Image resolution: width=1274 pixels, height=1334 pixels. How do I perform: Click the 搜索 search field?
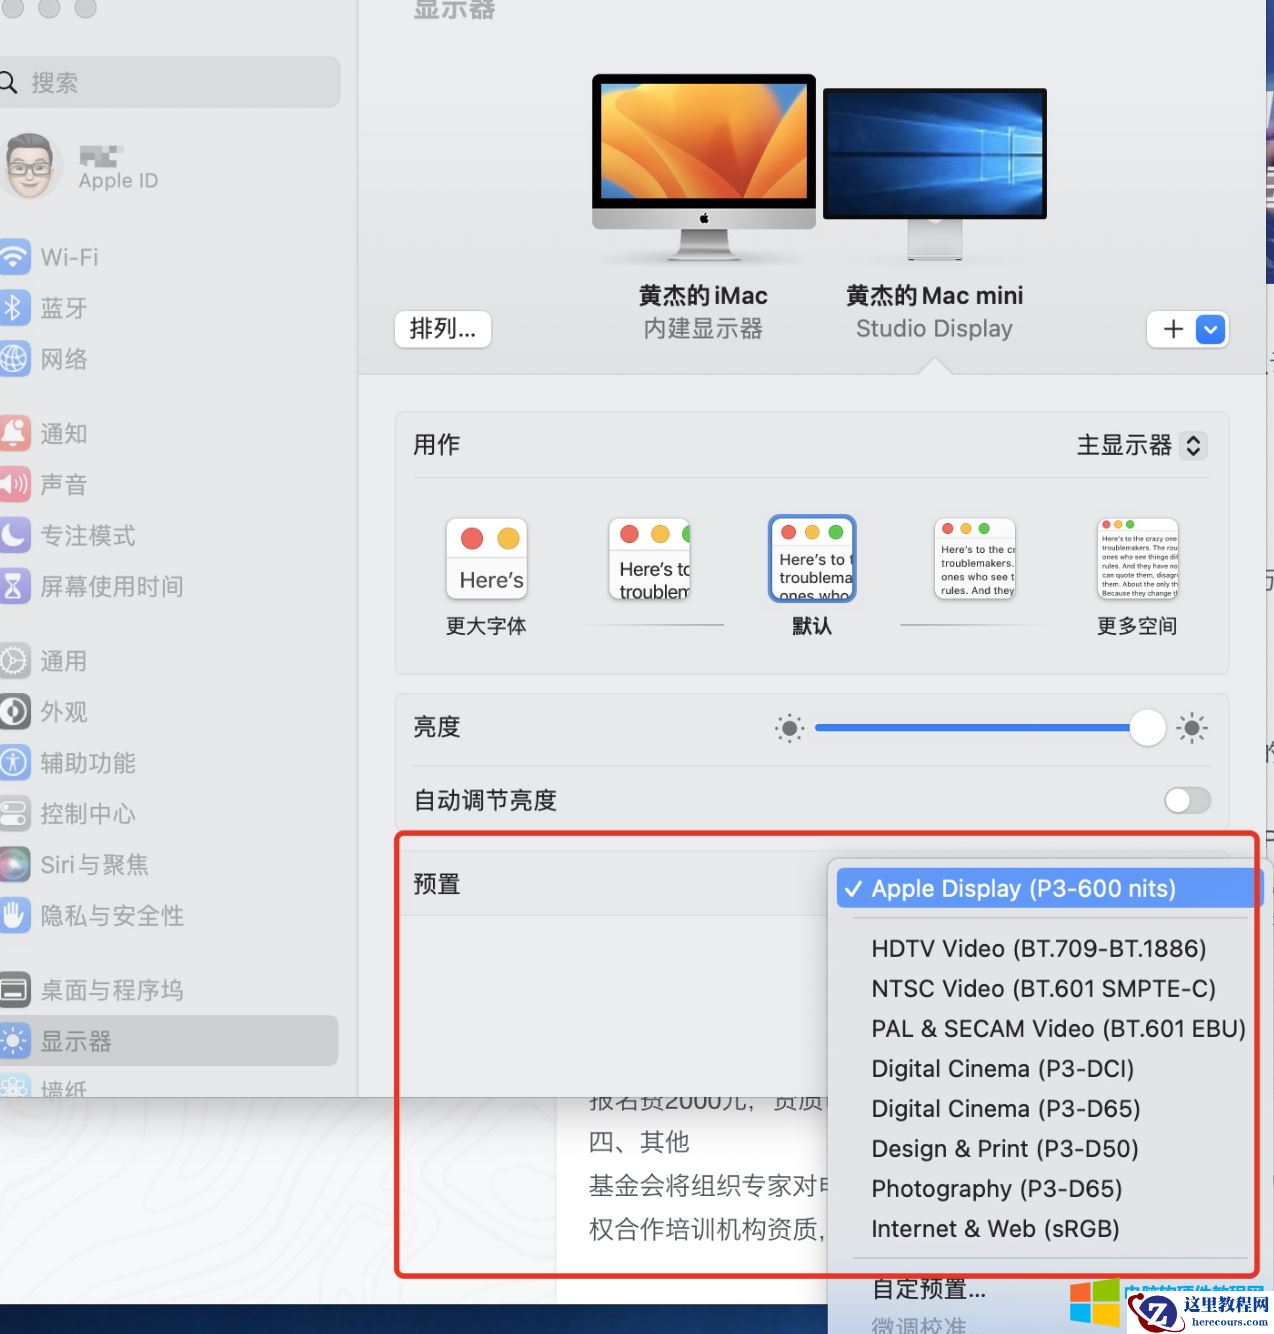coord(170,82)
